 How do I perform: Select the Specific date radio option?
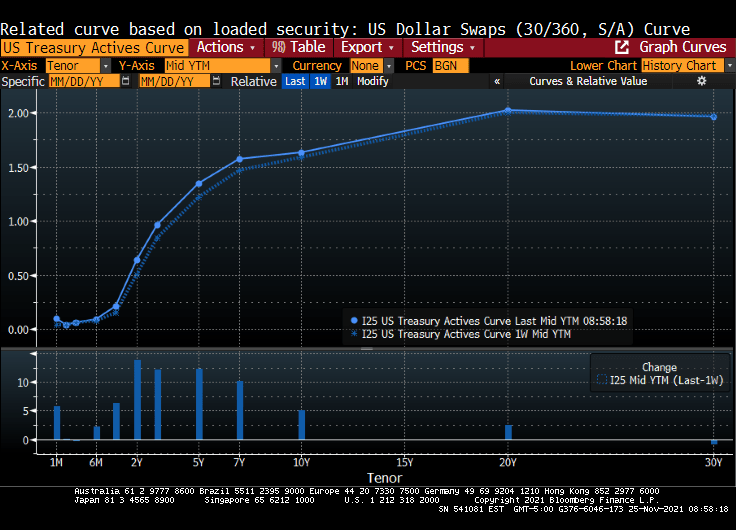[x=22, y=81]
